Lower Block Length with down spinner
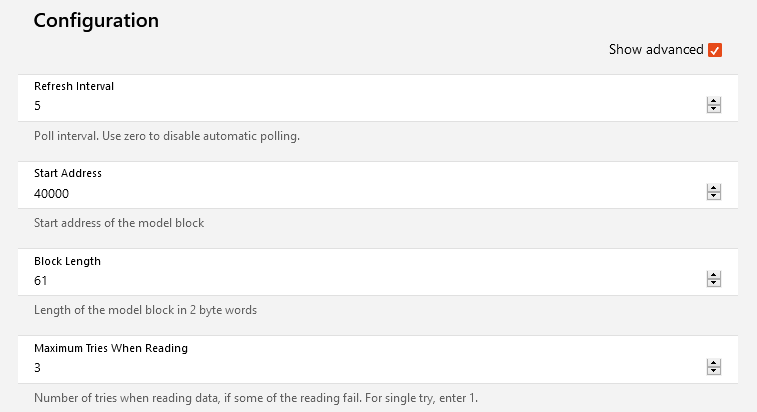The width and height of the screenshot is (757, 412). (714, 285)
